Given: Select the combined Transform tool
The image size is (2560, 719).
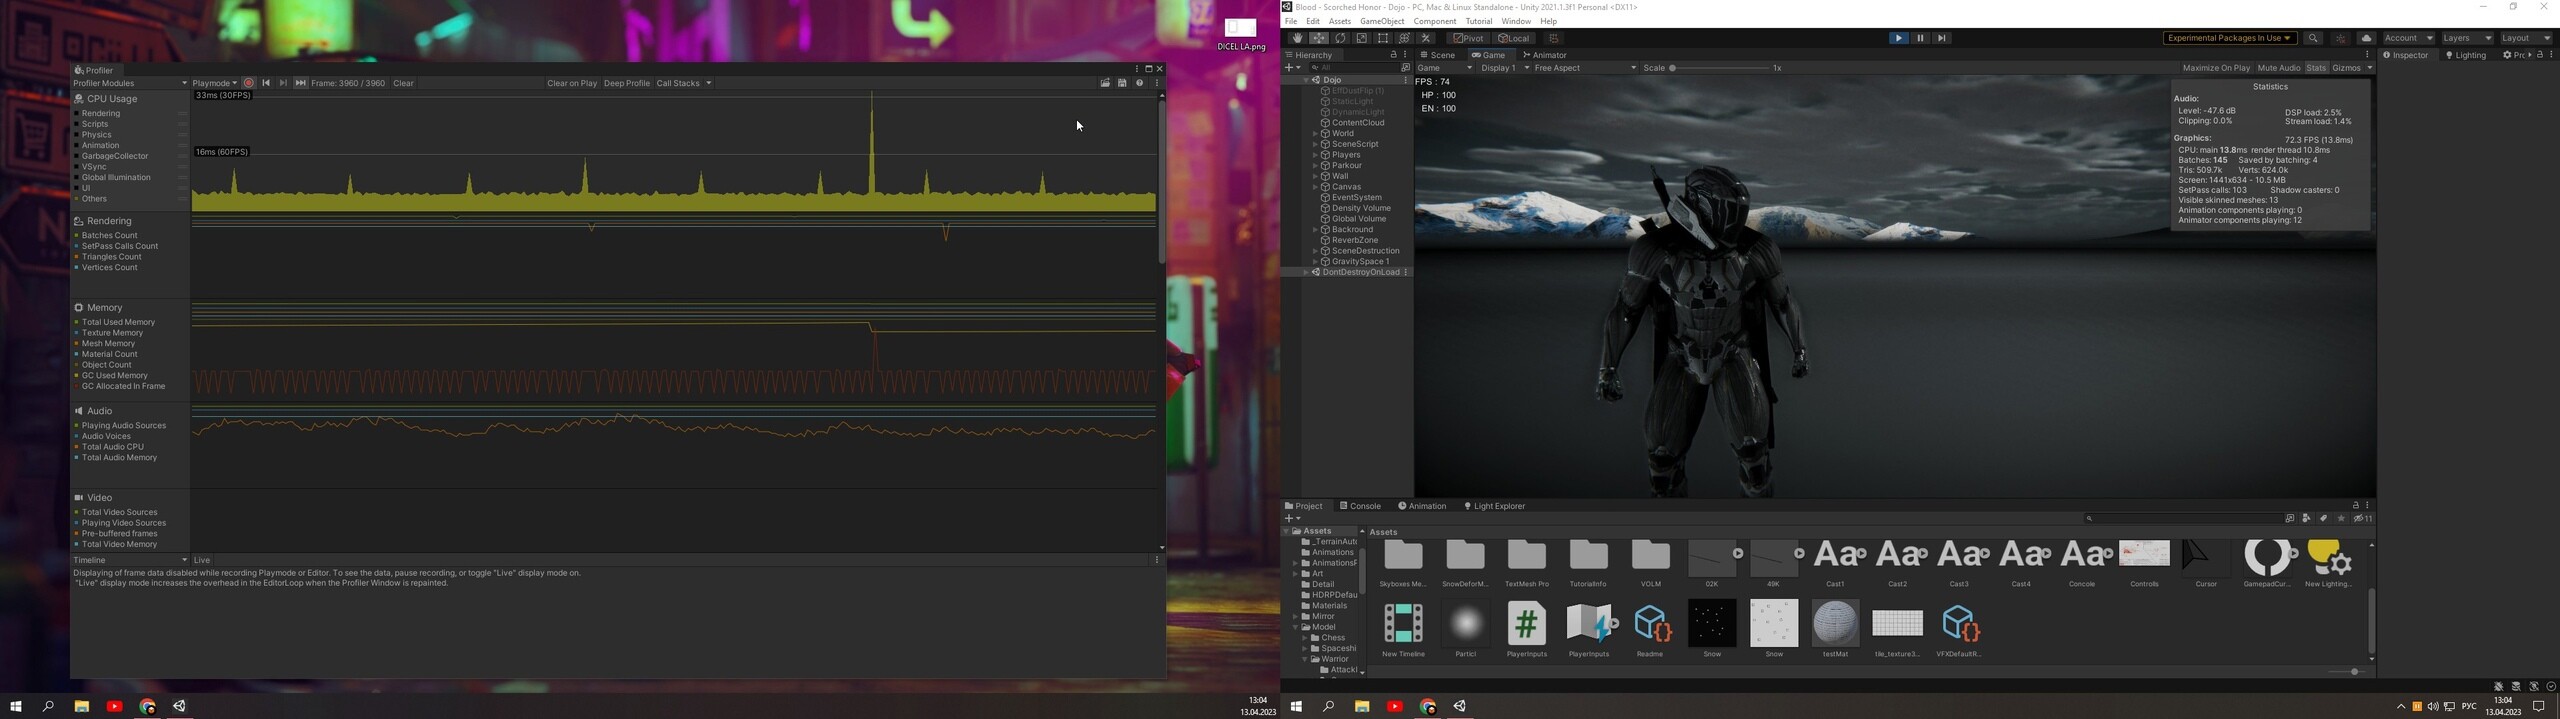Looking at the screenshot, I should (x=1404, y=38).
